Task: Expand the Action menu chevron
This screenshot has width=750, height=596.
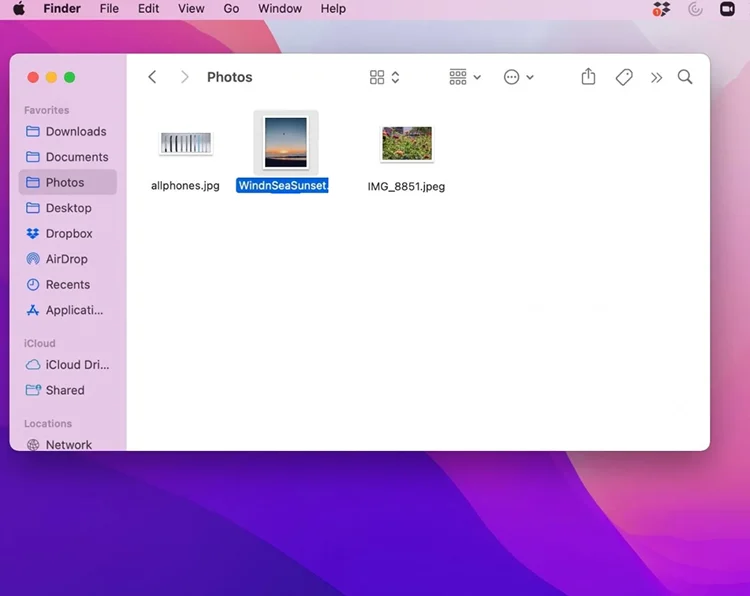Action: click(530, 77)
